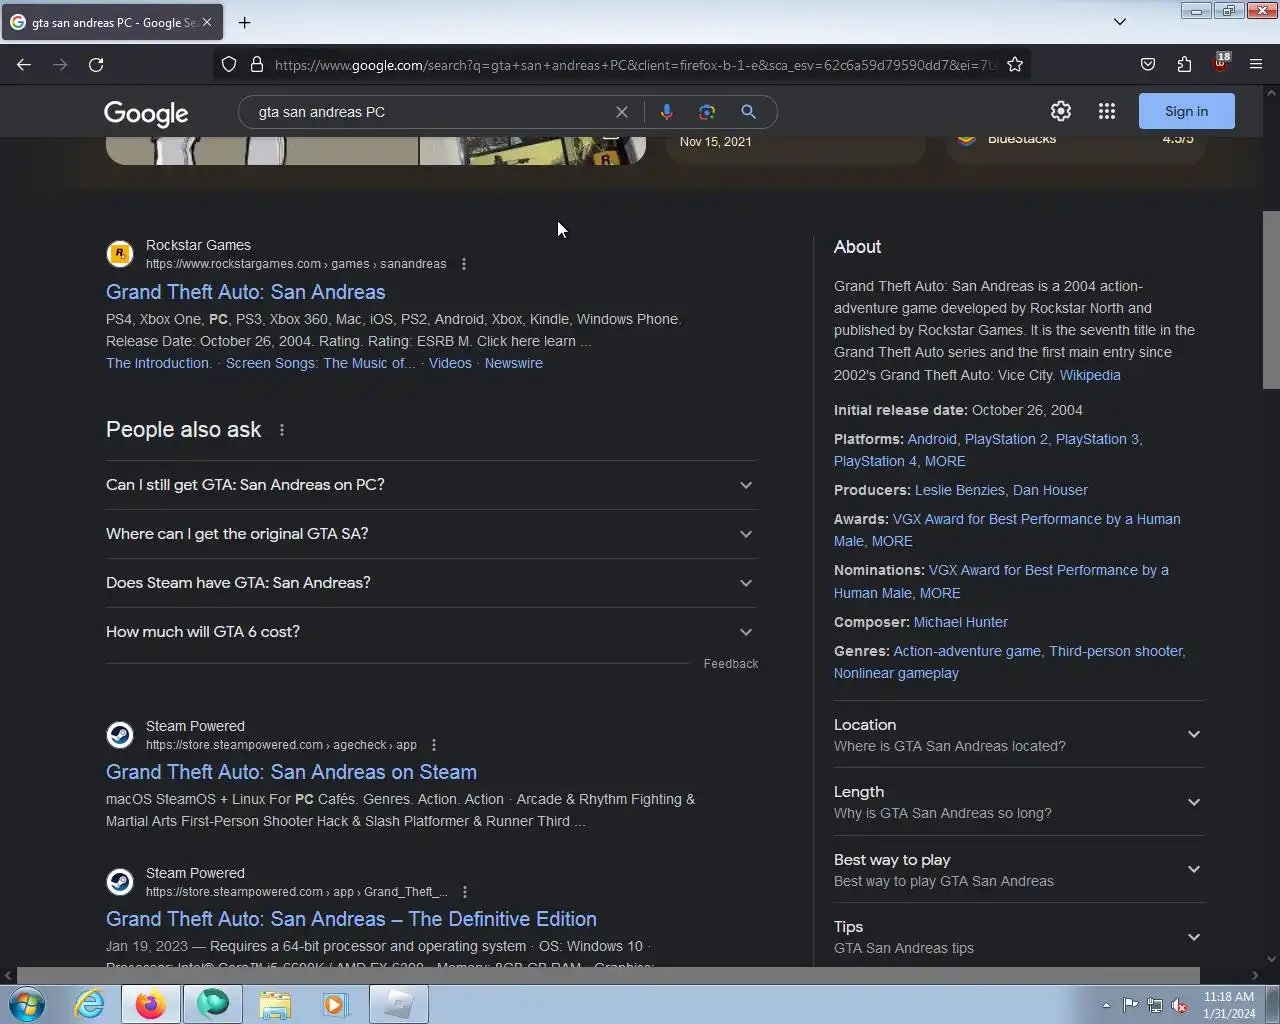This screenshot has width=1280, height=1024.
Task: Reload the current page
Action: click(x=96, y=64)
